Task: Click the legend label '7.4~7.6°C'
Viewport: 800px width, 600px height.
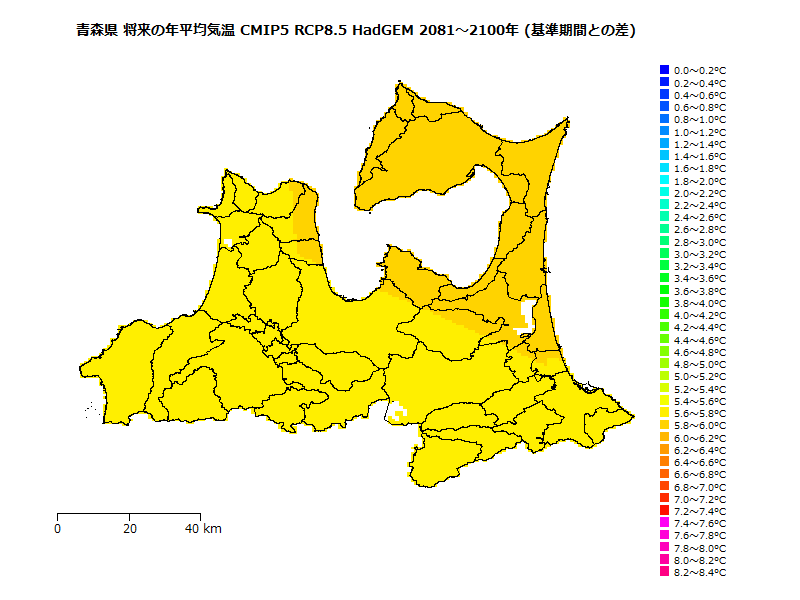Action: tap(700, 524)
